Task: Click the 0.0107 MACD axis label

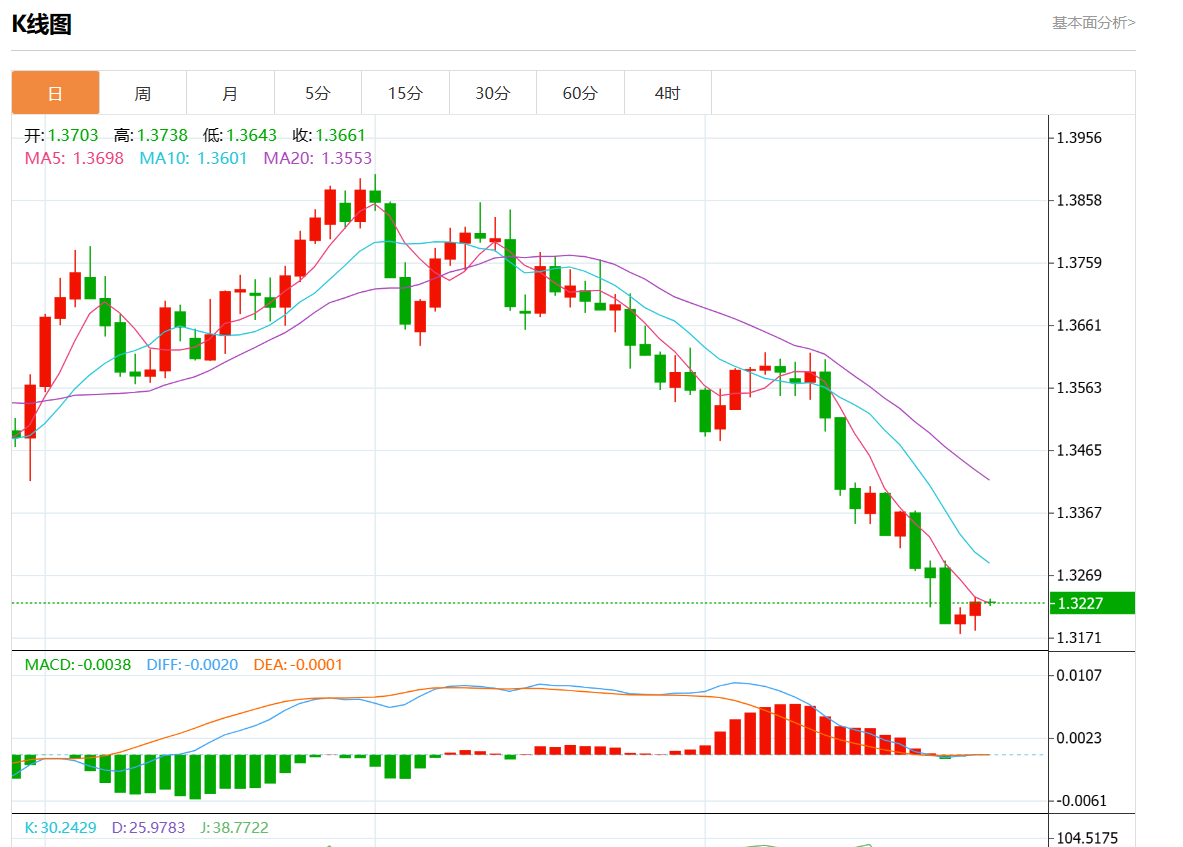Action: click(x=1079, y=675)
